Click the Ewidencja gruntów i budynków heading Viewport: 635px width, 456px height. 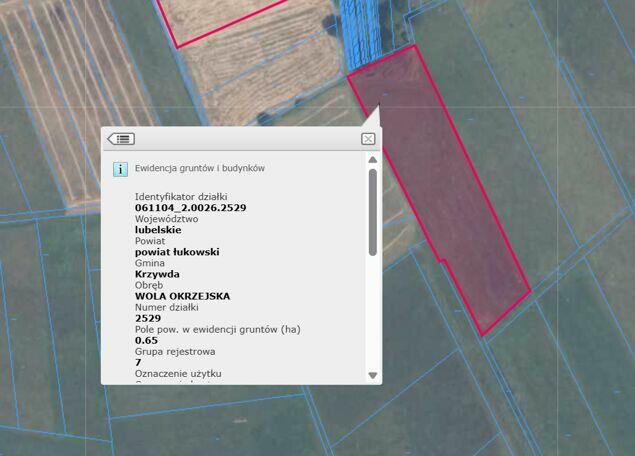[x=200, y=168]
